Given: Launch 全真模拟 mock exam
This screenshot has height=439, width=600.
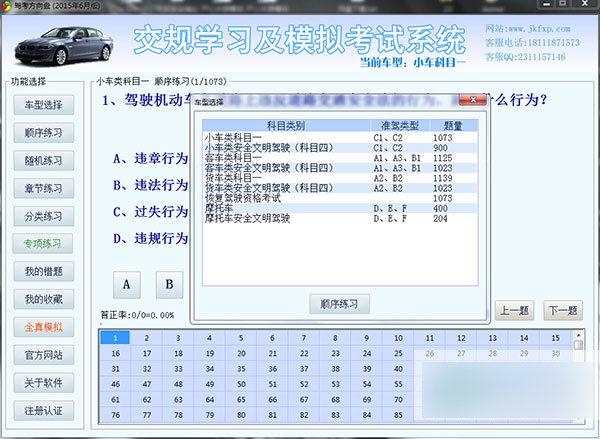Looking at the screenshot, I should [x=43, y=327].
